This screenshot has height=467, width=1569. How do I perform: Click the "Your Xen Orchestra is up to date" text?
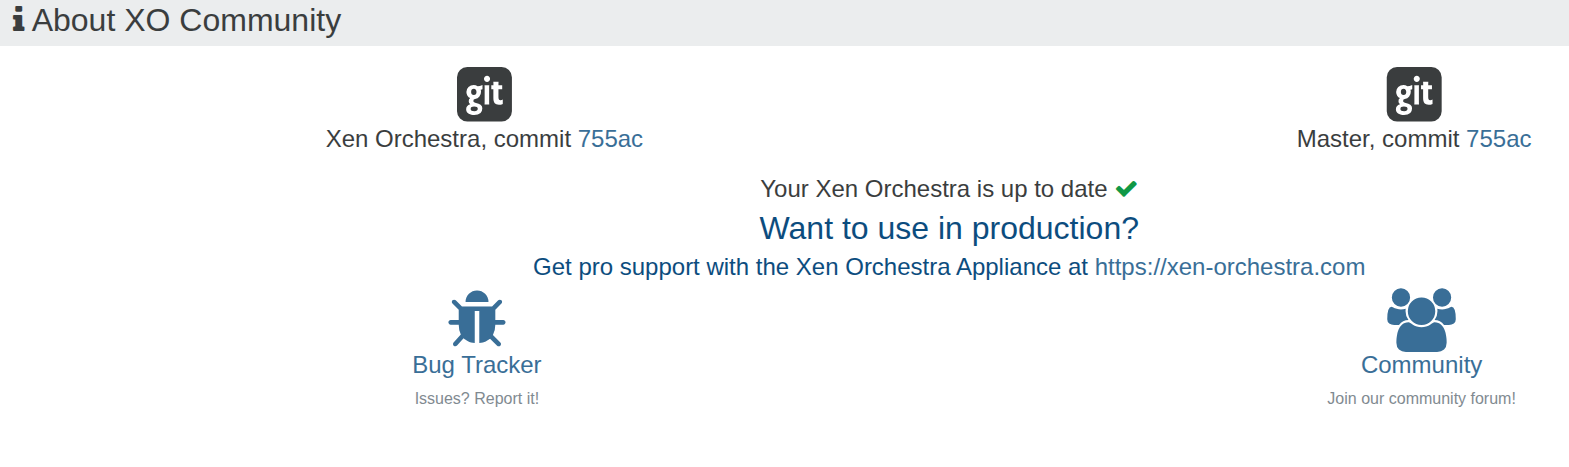click(933, 189)
